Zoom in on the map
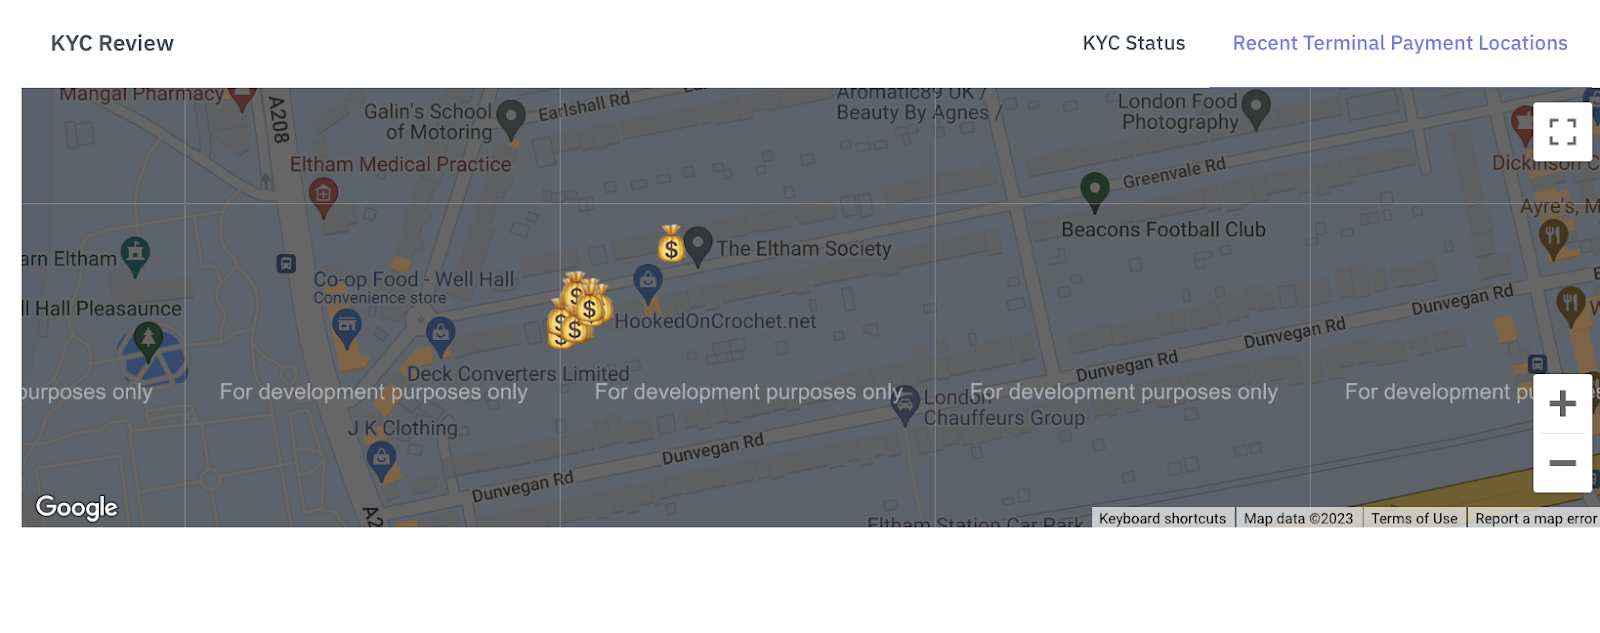Screen dimensions: 1600x633 click(x=1562, y=404)
